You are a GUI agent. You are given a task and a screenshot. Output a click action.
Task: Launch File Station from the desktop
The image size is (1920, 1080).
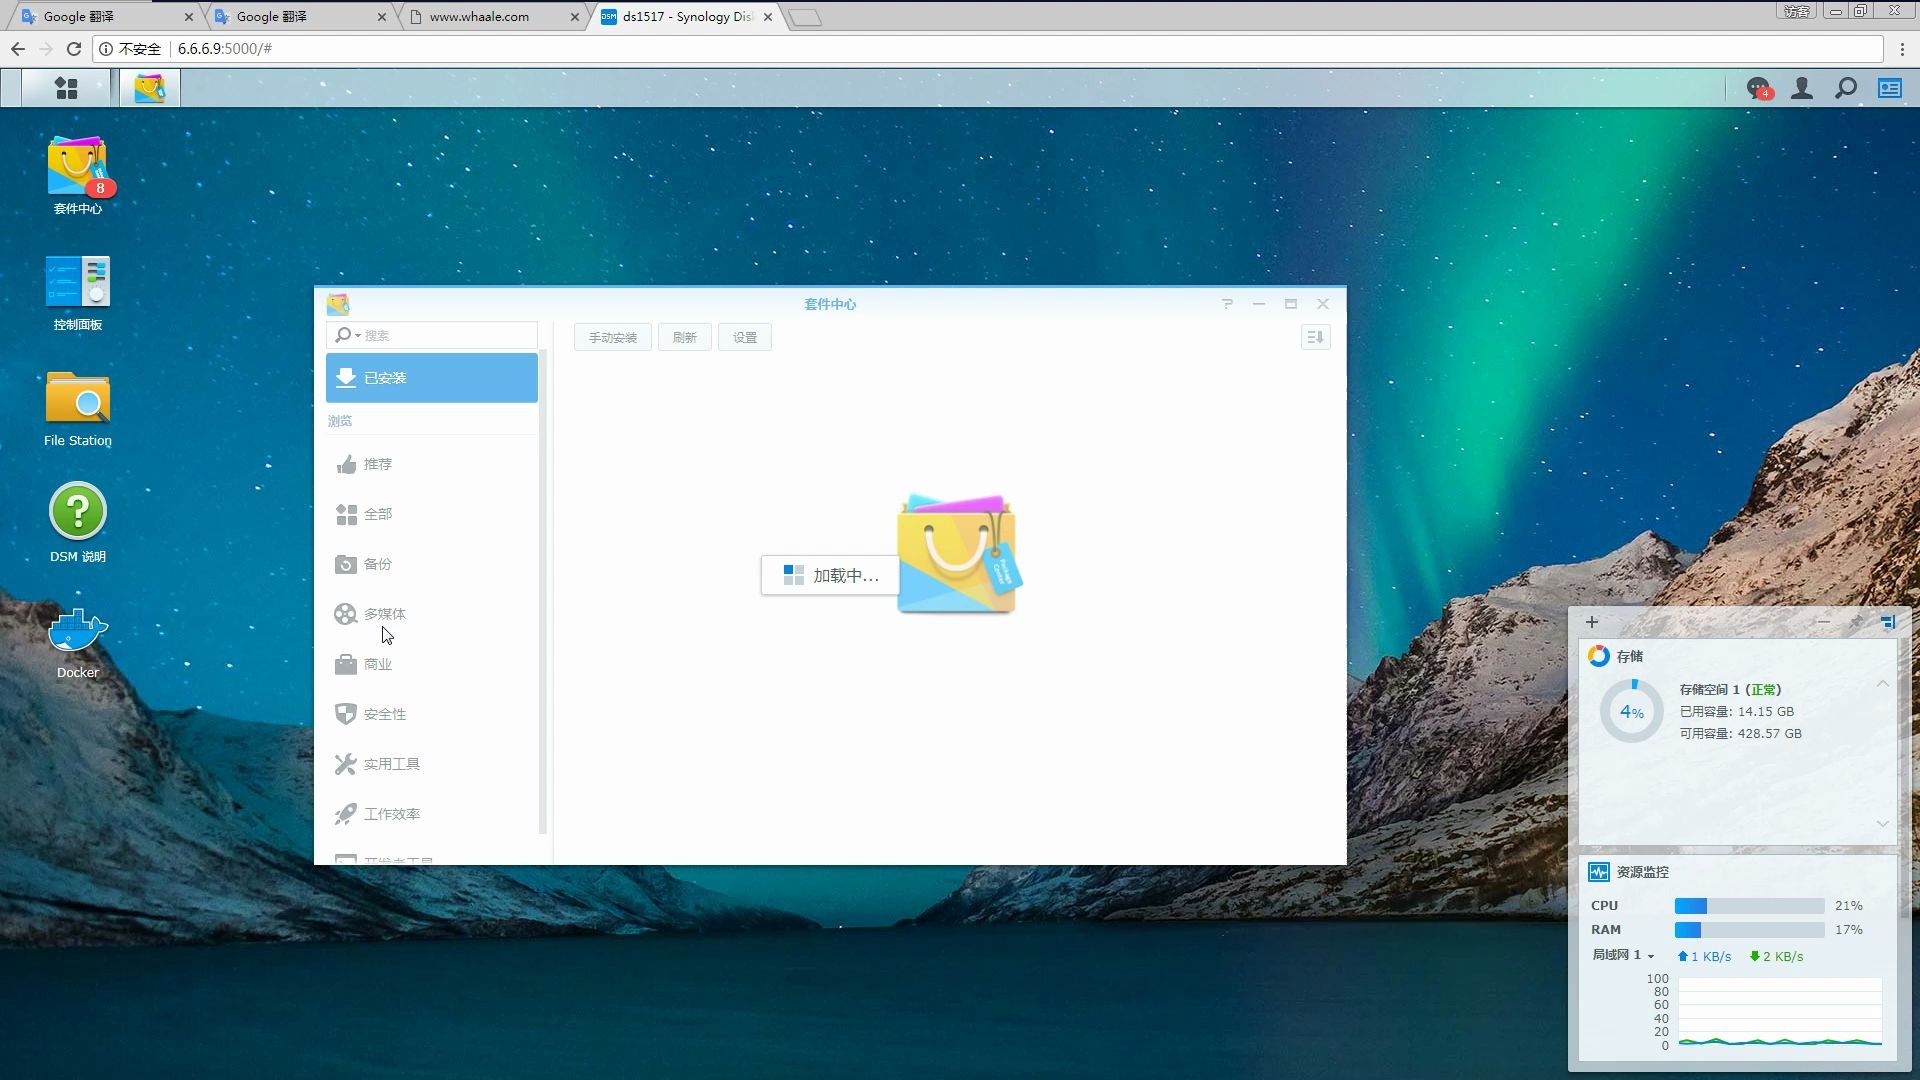(x=78, y=409)
